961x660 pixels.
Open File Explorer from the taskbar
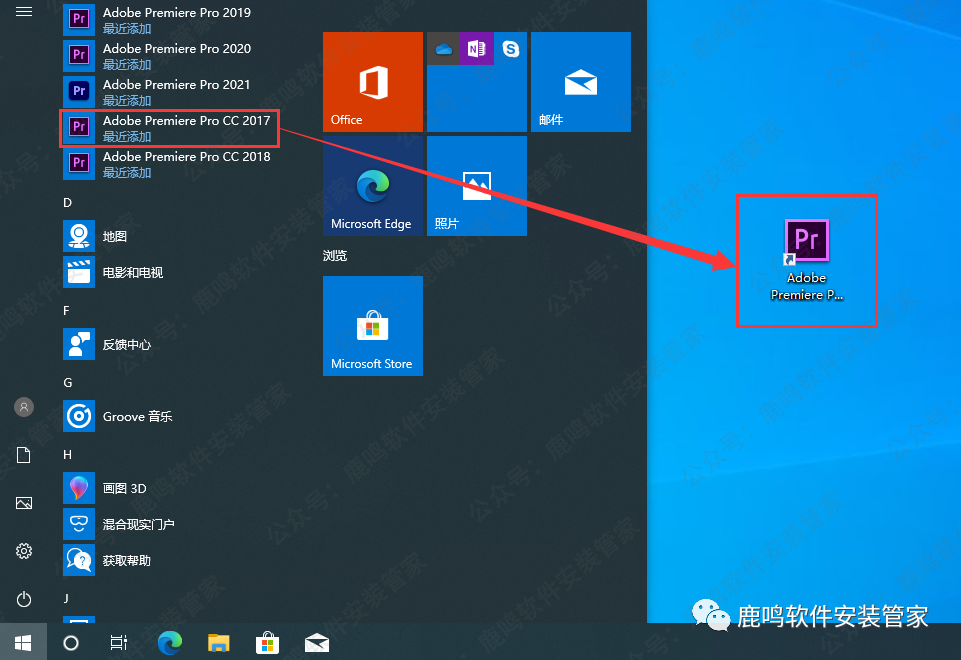tap(219, 643)
